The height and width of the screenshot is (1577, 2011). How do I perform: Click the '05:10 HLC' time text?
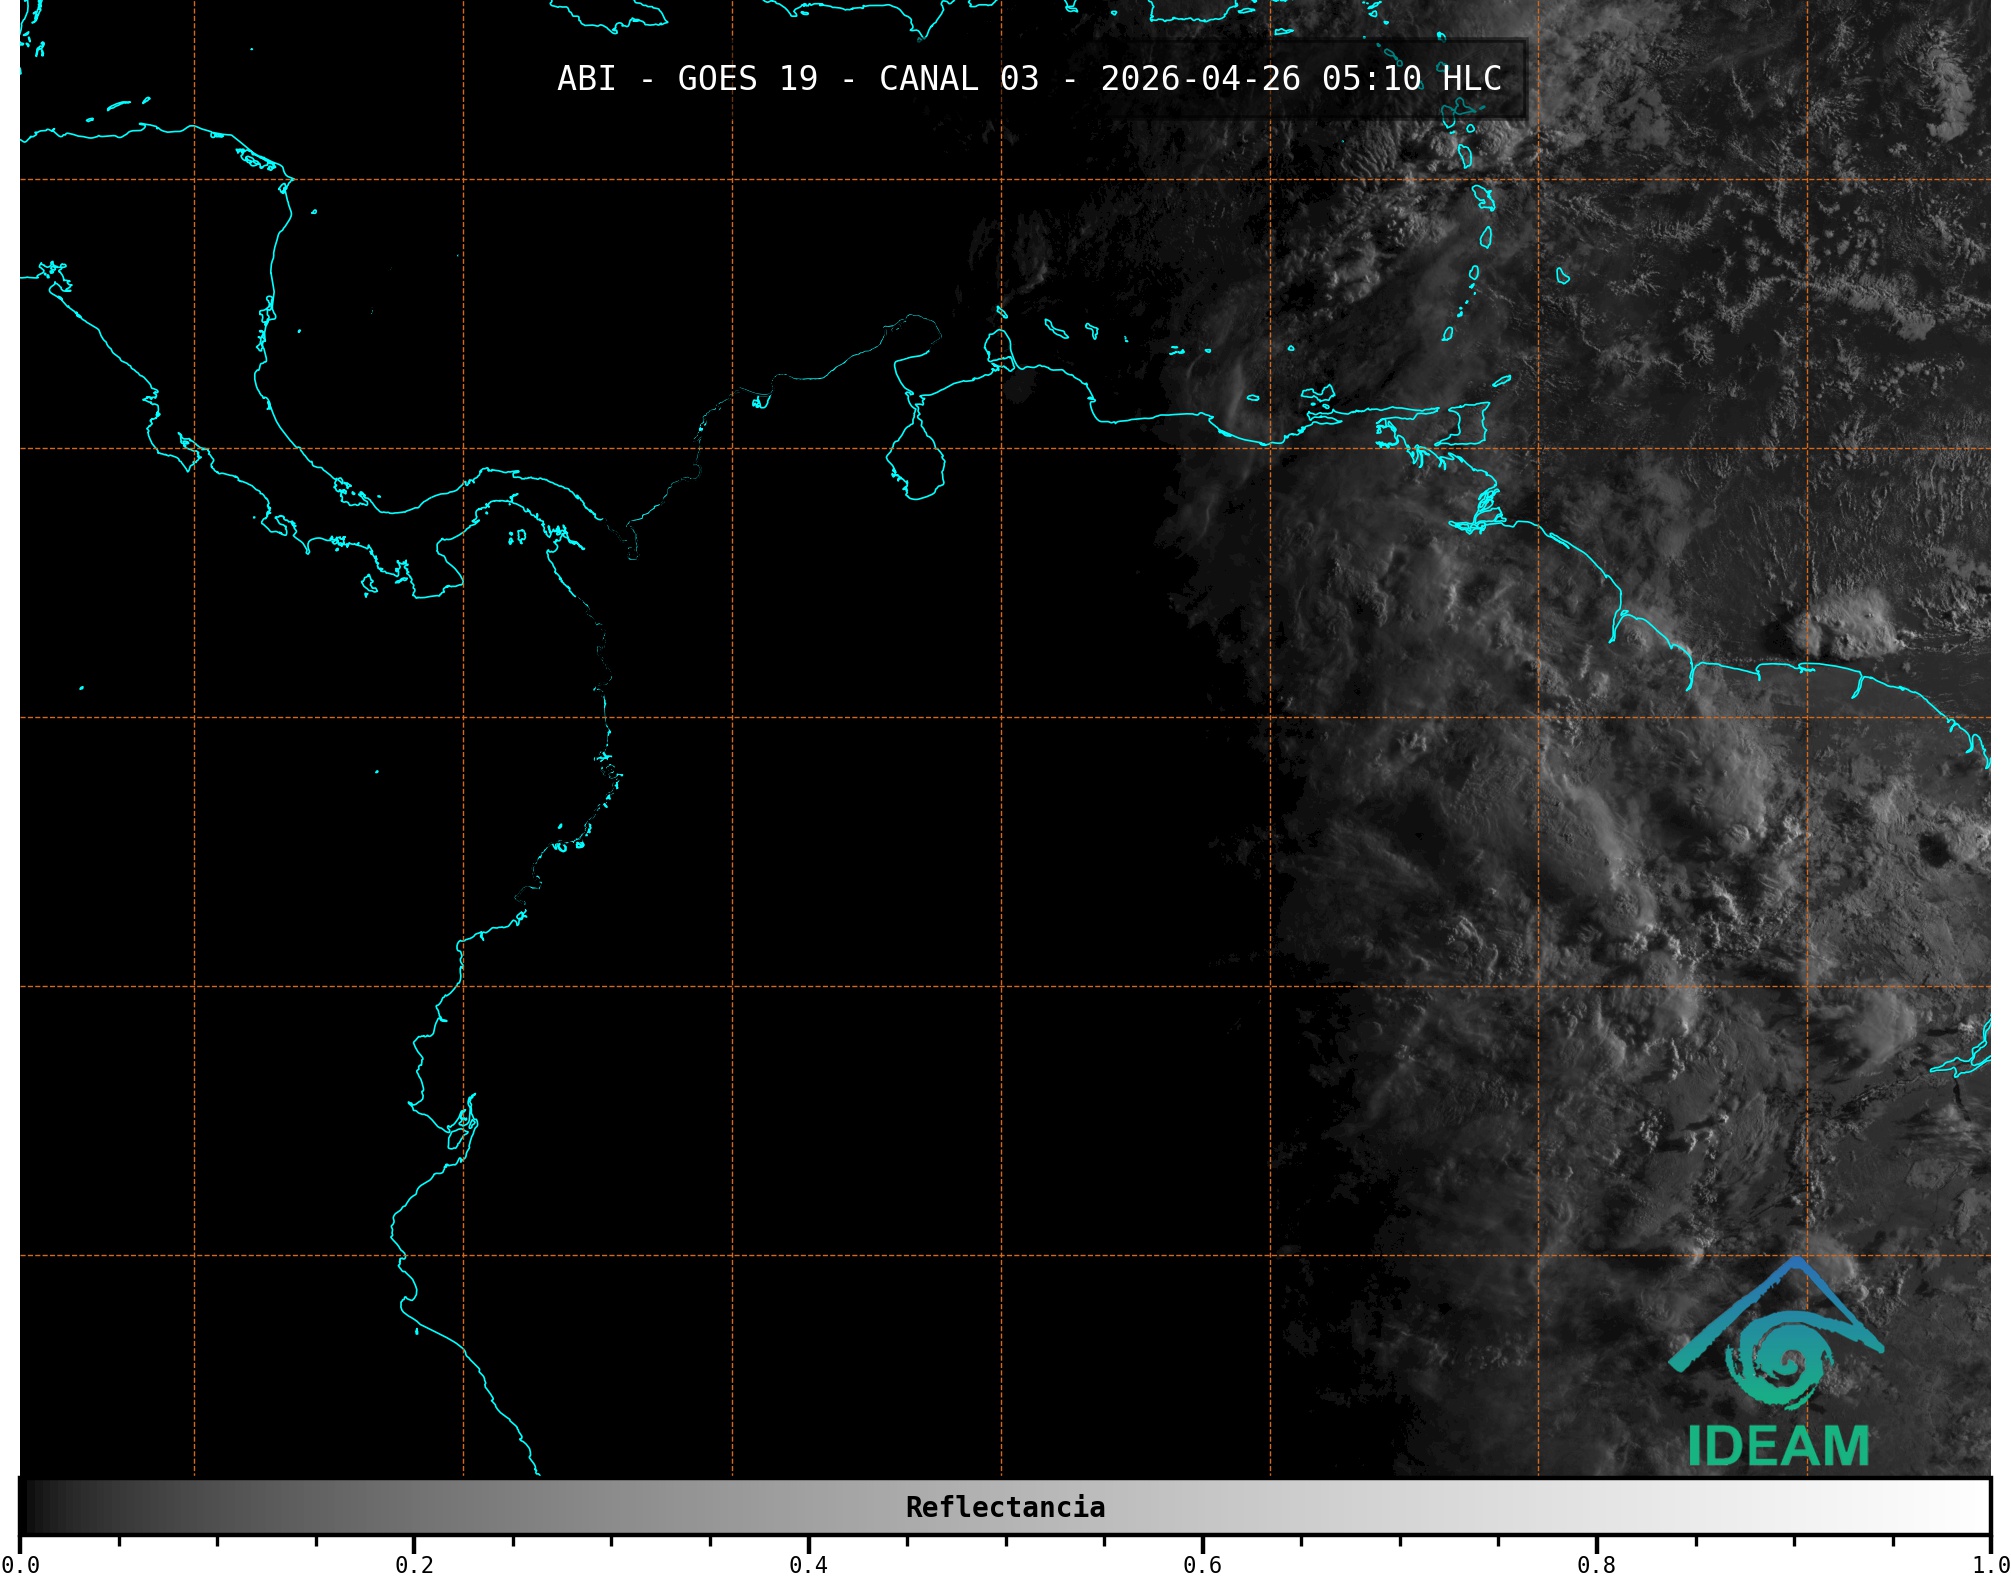pyautogui.click(x=1411, y=79)
